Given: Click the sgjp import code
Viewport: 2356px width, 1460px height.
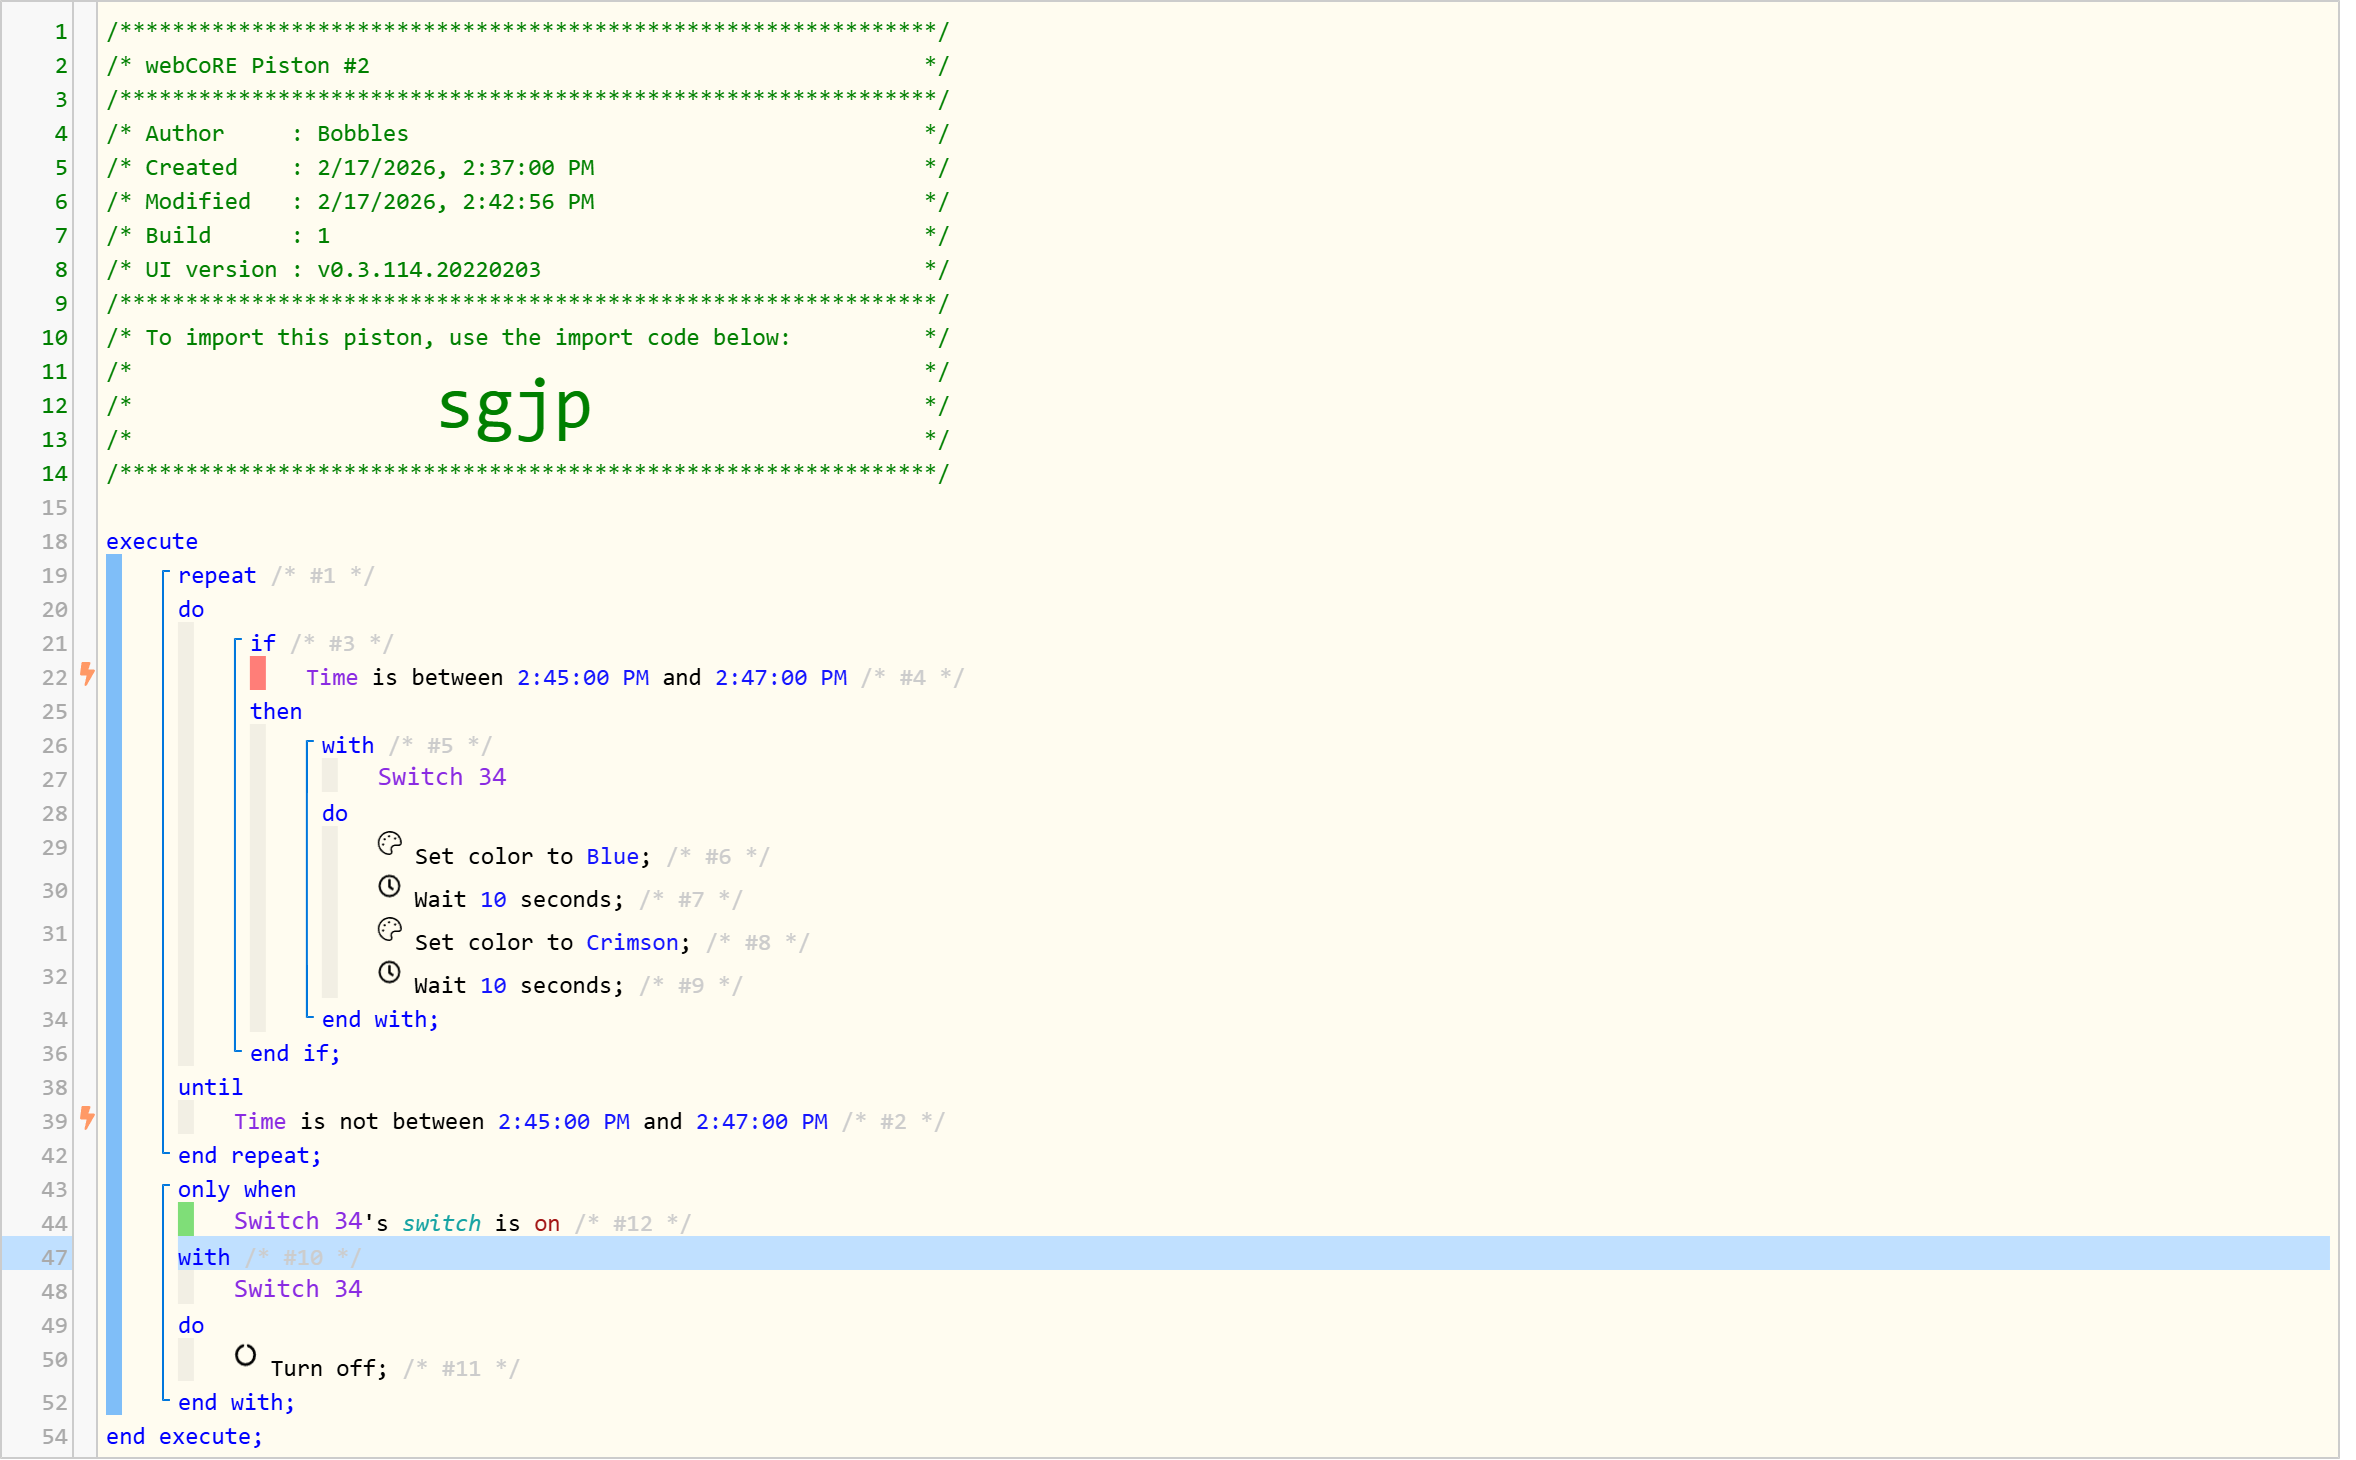Looking at the screenshot, I should click(x=515, y=407).
